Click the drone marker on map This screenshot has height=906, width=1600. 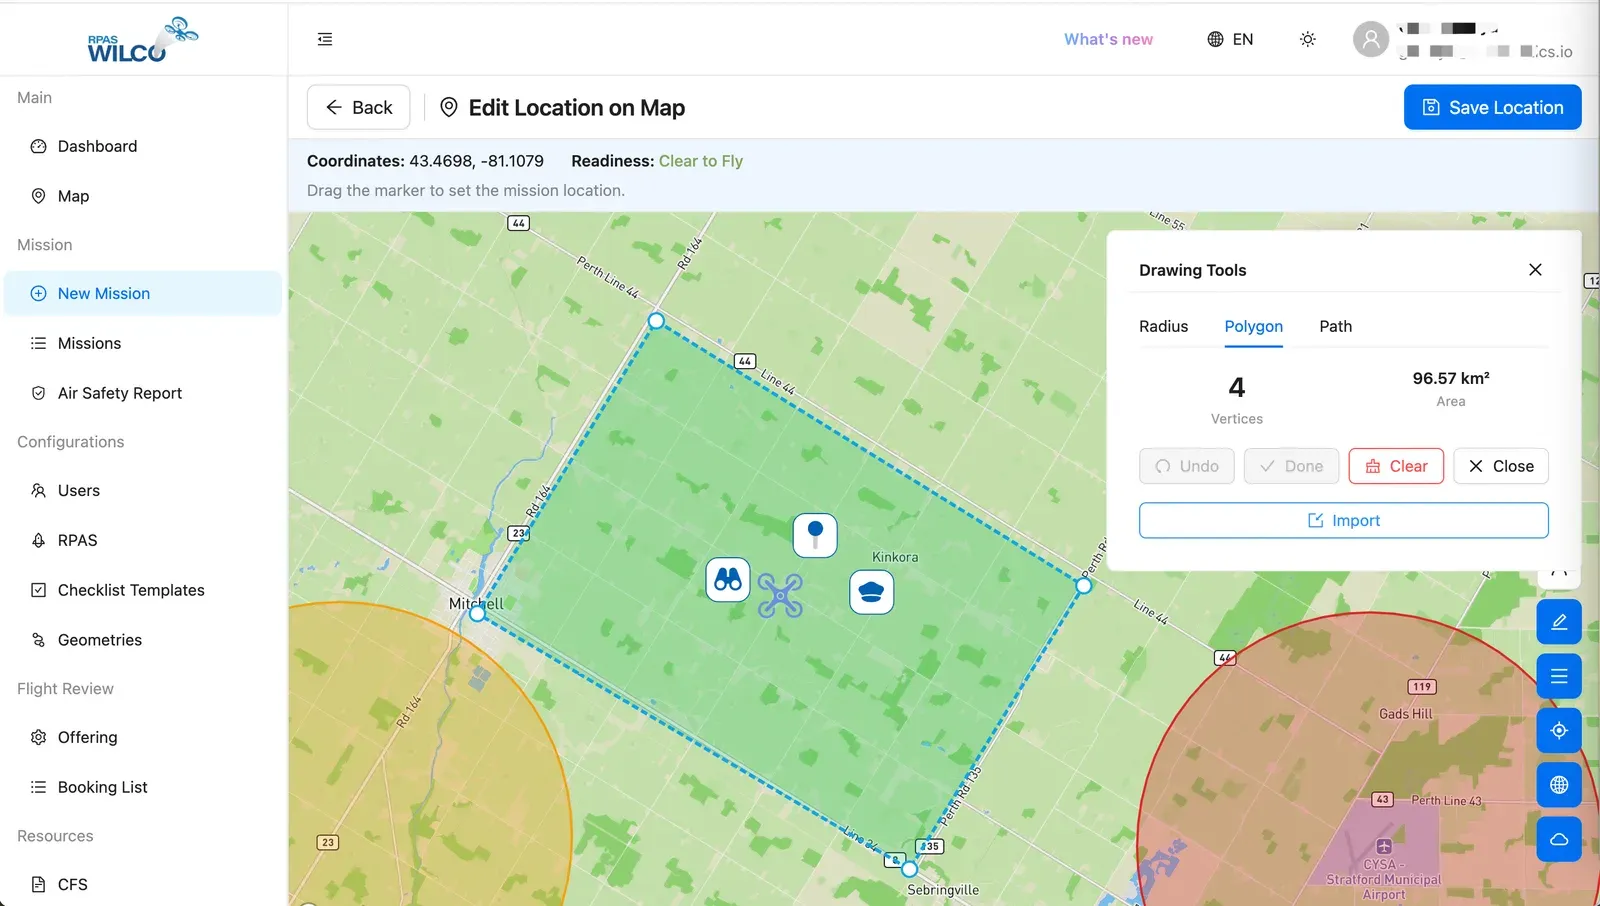780,595
